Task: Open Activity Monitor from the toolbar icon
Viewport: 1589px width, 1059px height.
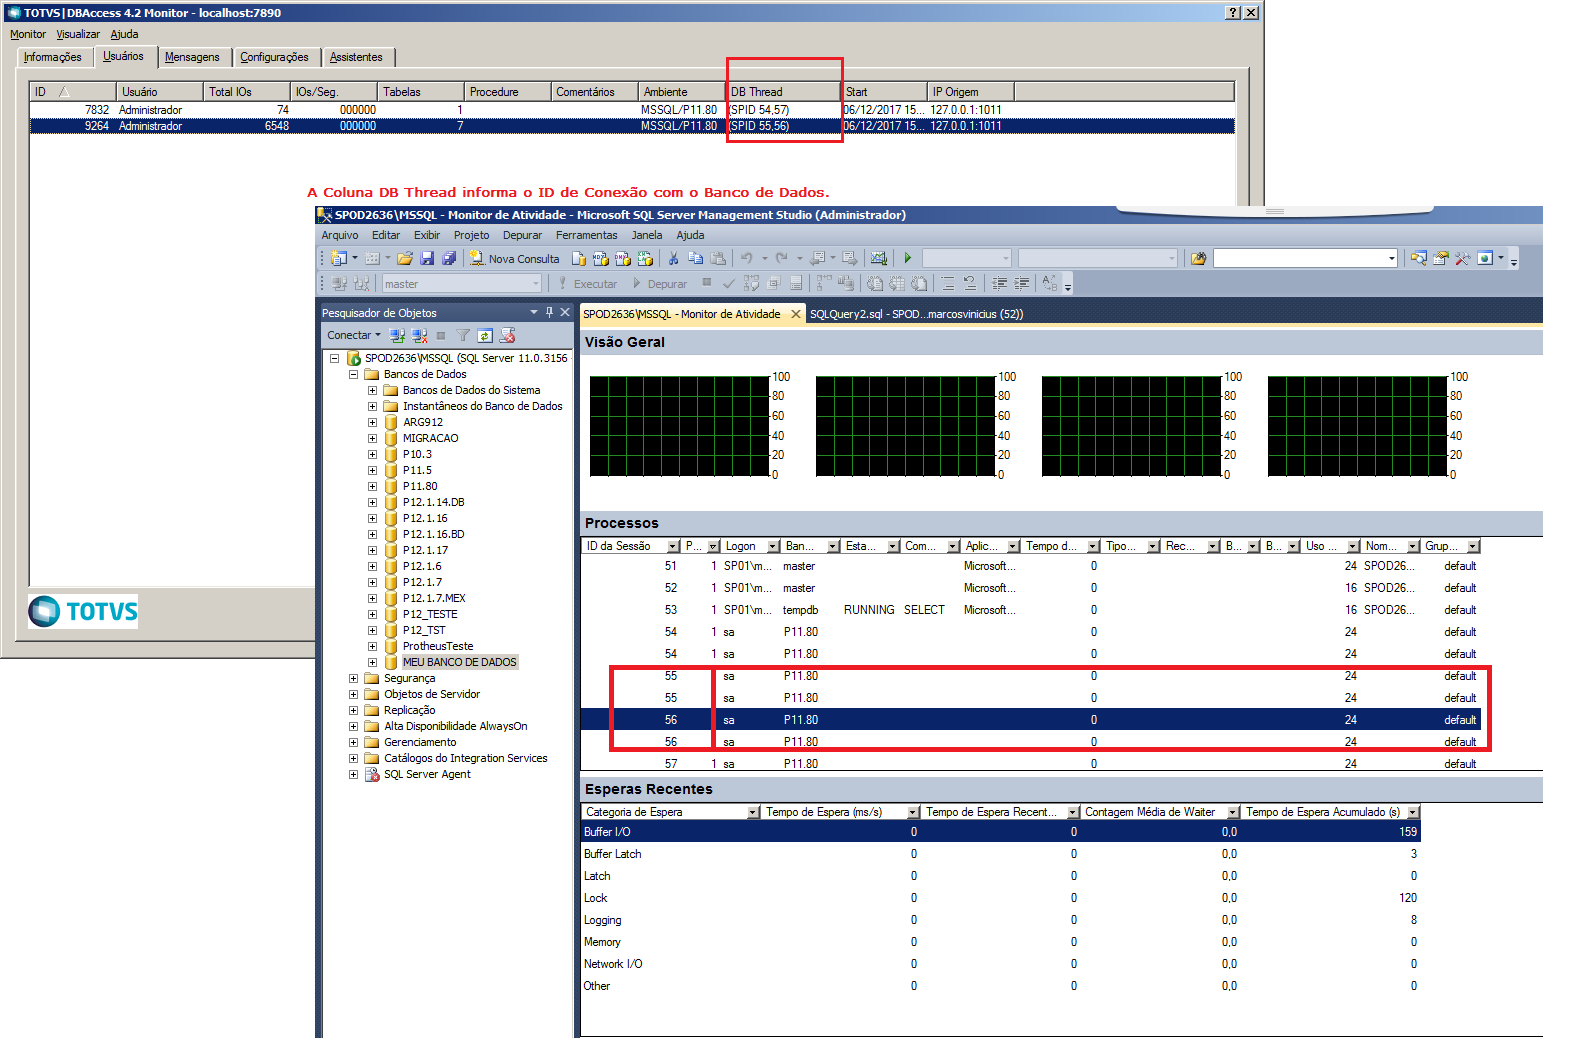Action: (879, 258)
